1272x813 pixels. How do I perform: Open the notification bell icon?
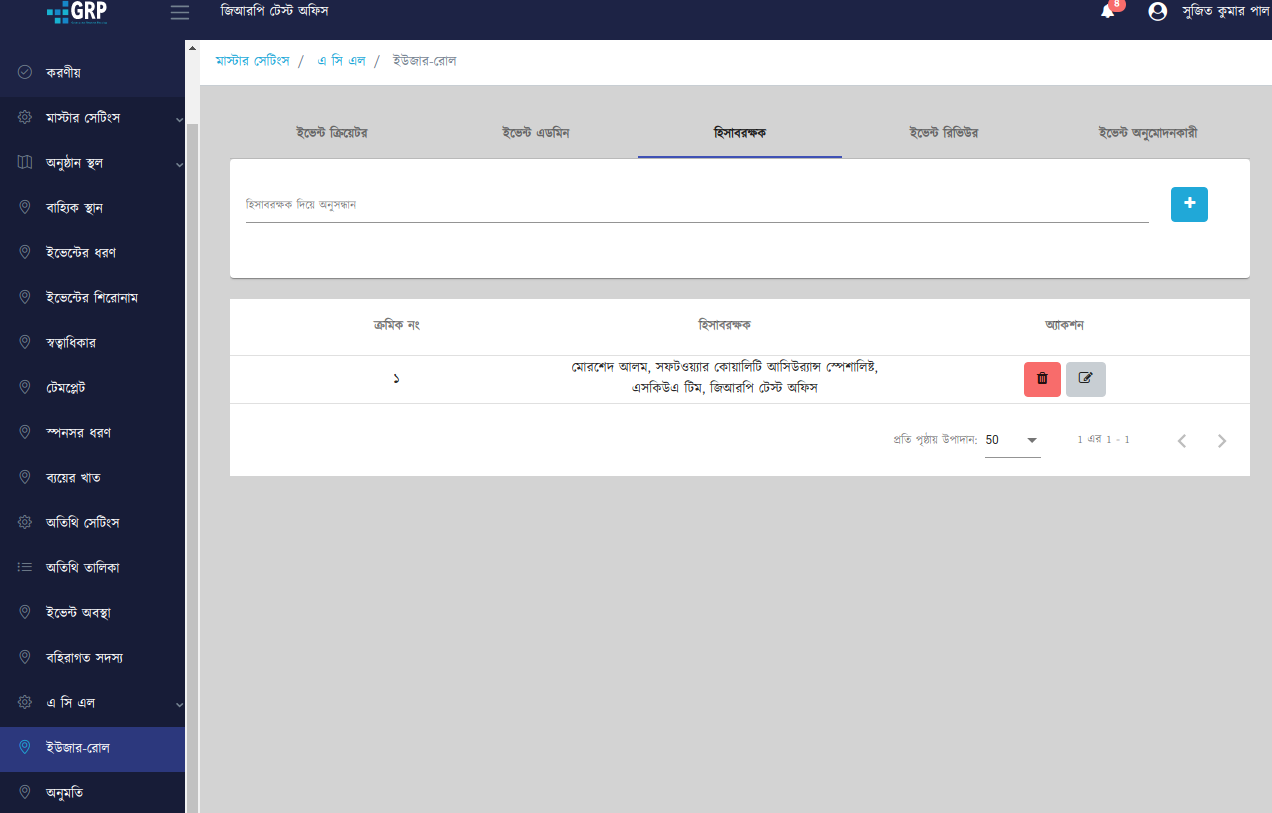pos(1108,12)
